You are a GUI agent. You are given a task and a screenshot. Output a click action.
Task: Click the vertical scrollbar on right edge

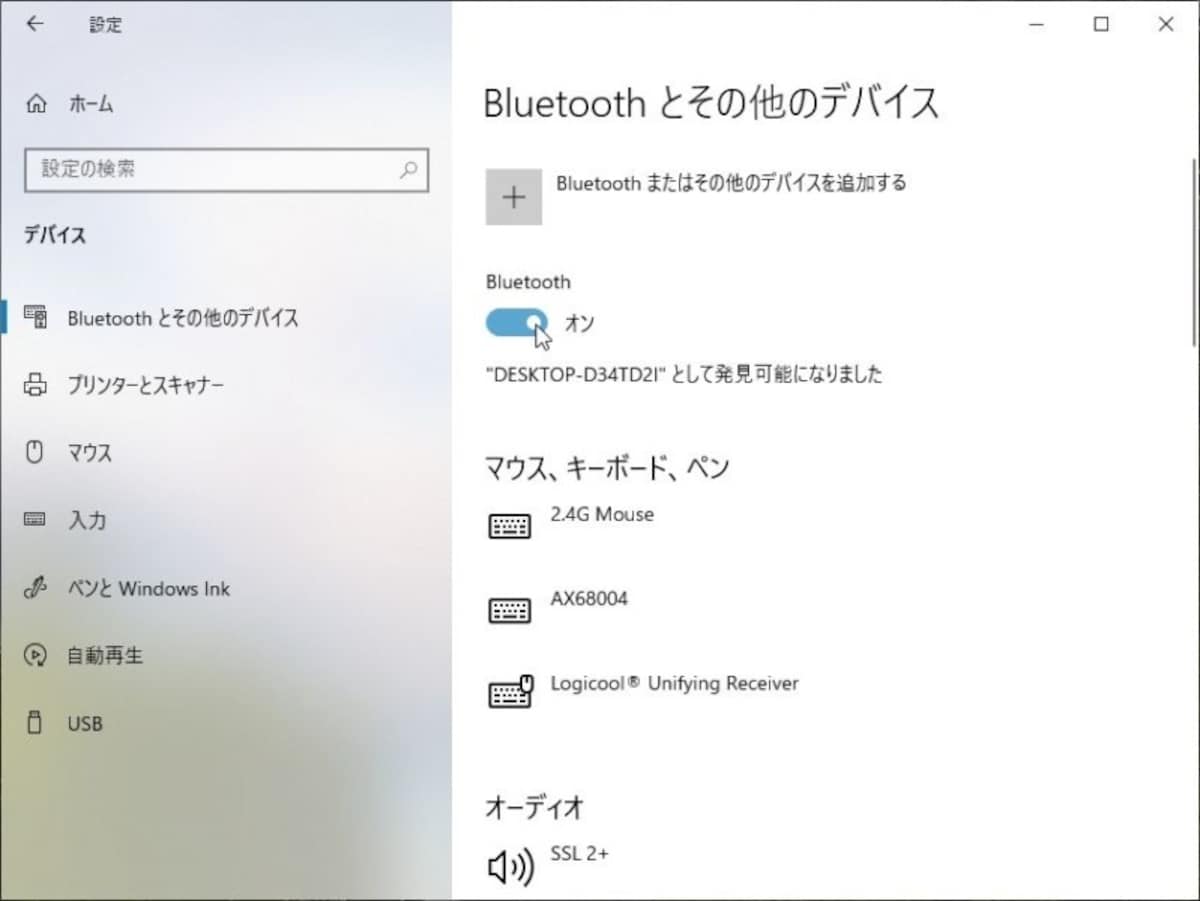tap(1192, 252)
